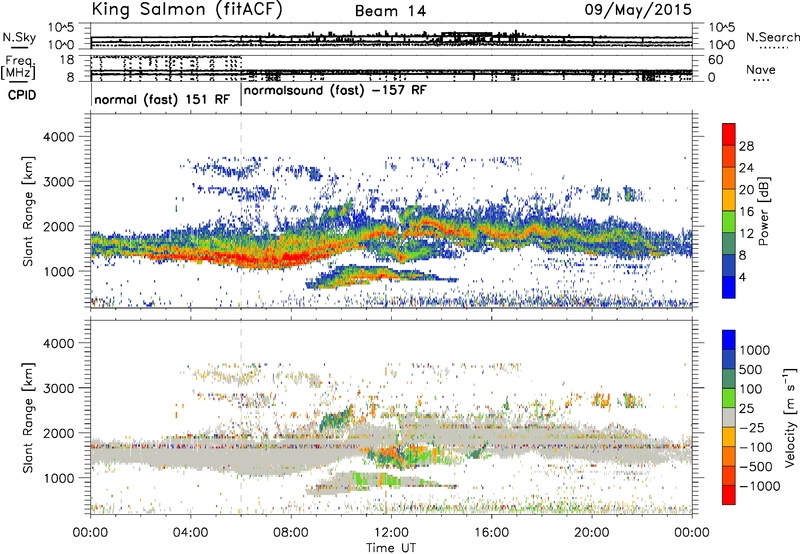Image resolution: width=800 pixels, height=554 pixels.
Task: Click the 'Beam 14' label
Action: click(390, 11)
